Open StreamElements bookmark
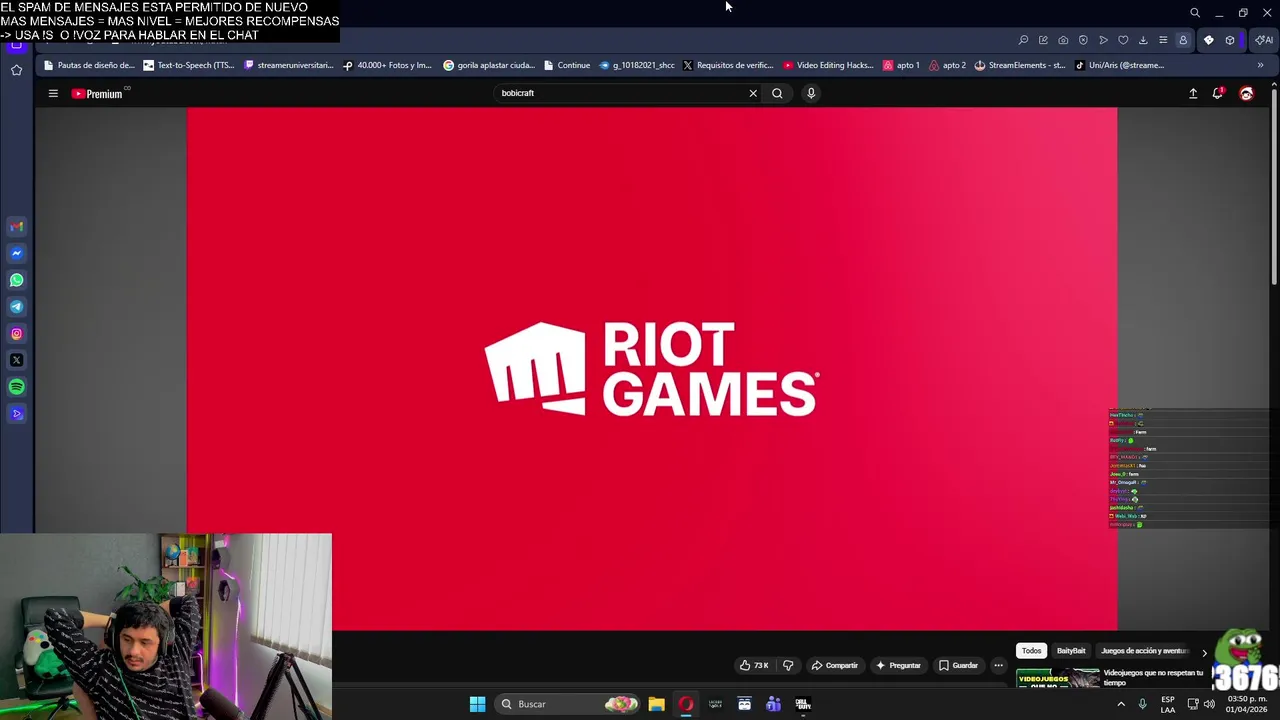 coord(1020,65)
